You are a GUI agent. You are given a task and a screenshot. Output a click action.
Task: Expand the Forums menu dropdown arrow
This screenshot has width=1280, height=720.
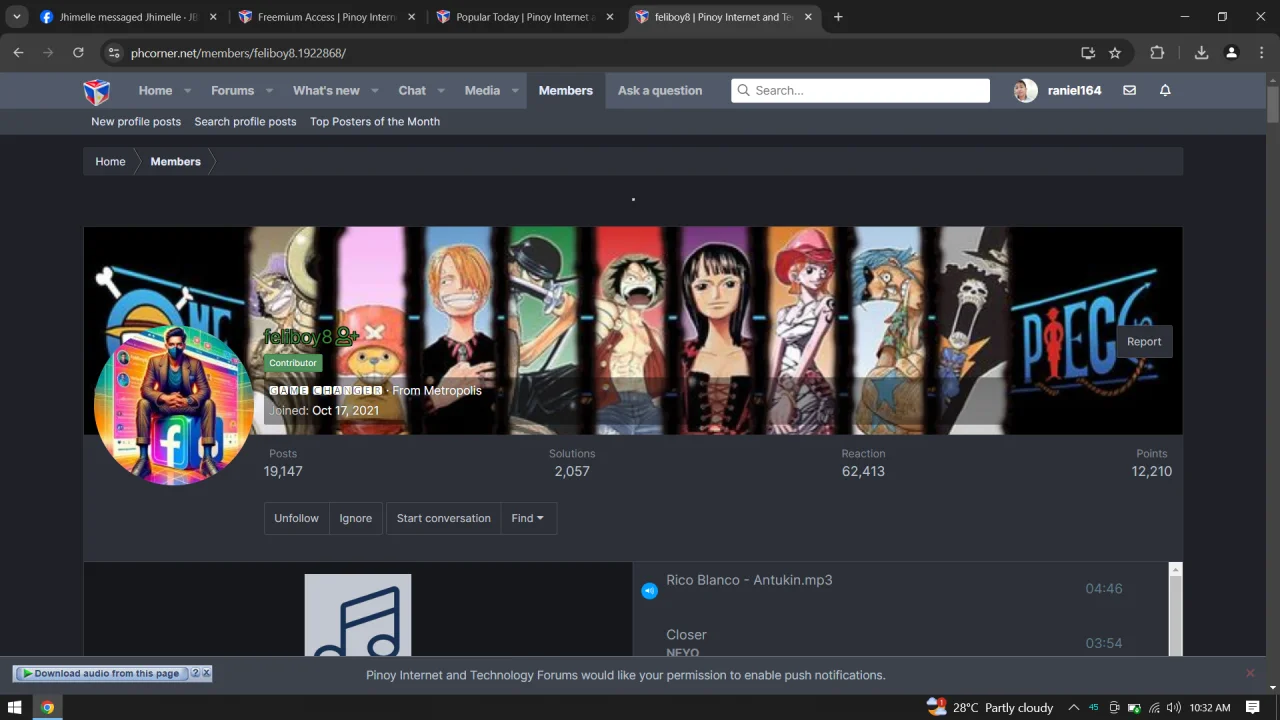tap(269, 91)
